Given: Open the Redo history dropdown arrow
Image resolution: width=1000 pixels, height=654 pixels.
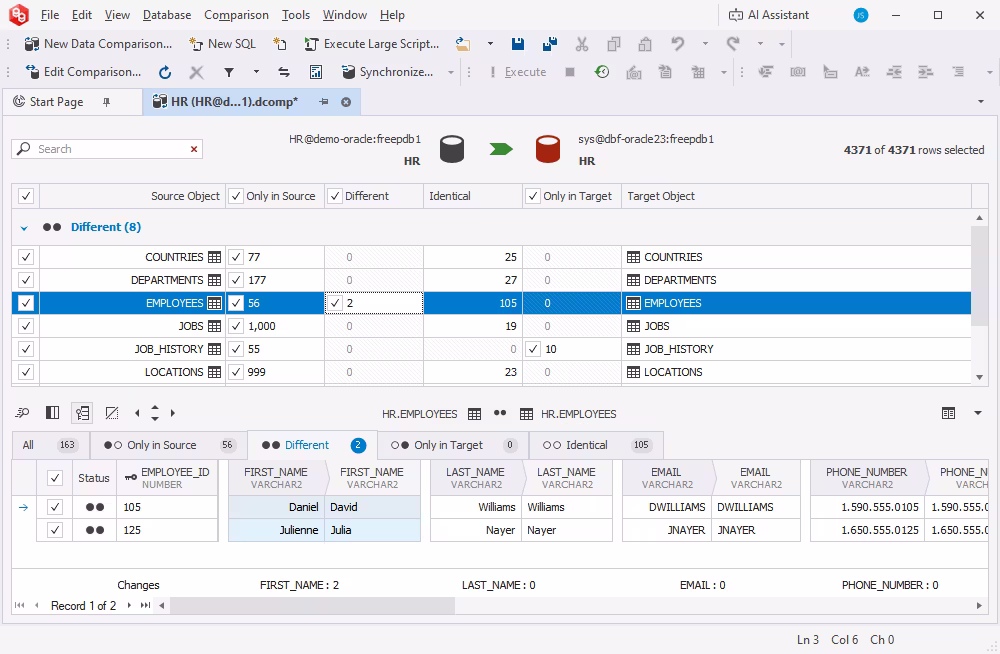Looking at the screenshot, I should click(760, 44).
